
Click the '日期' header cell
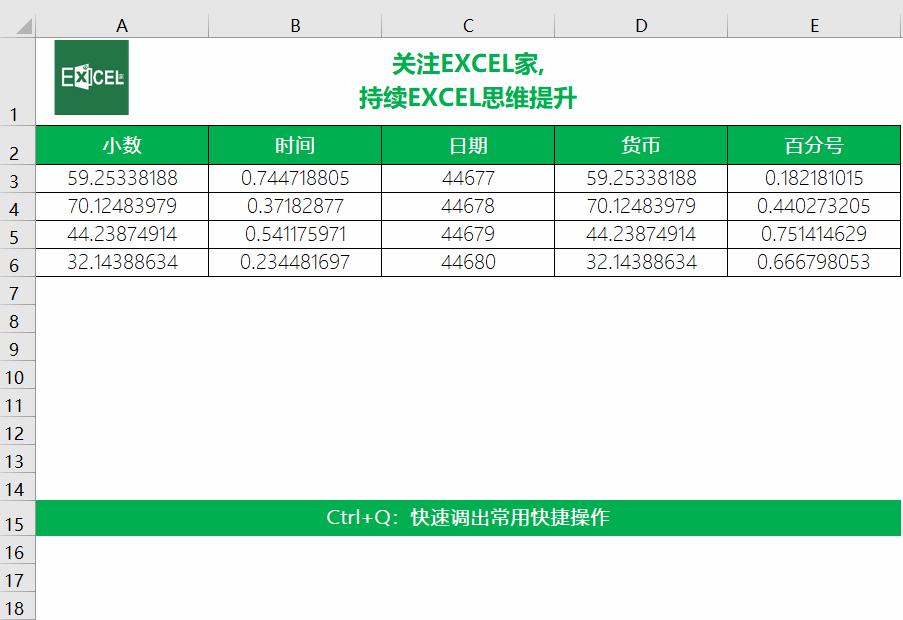[468, 145]
